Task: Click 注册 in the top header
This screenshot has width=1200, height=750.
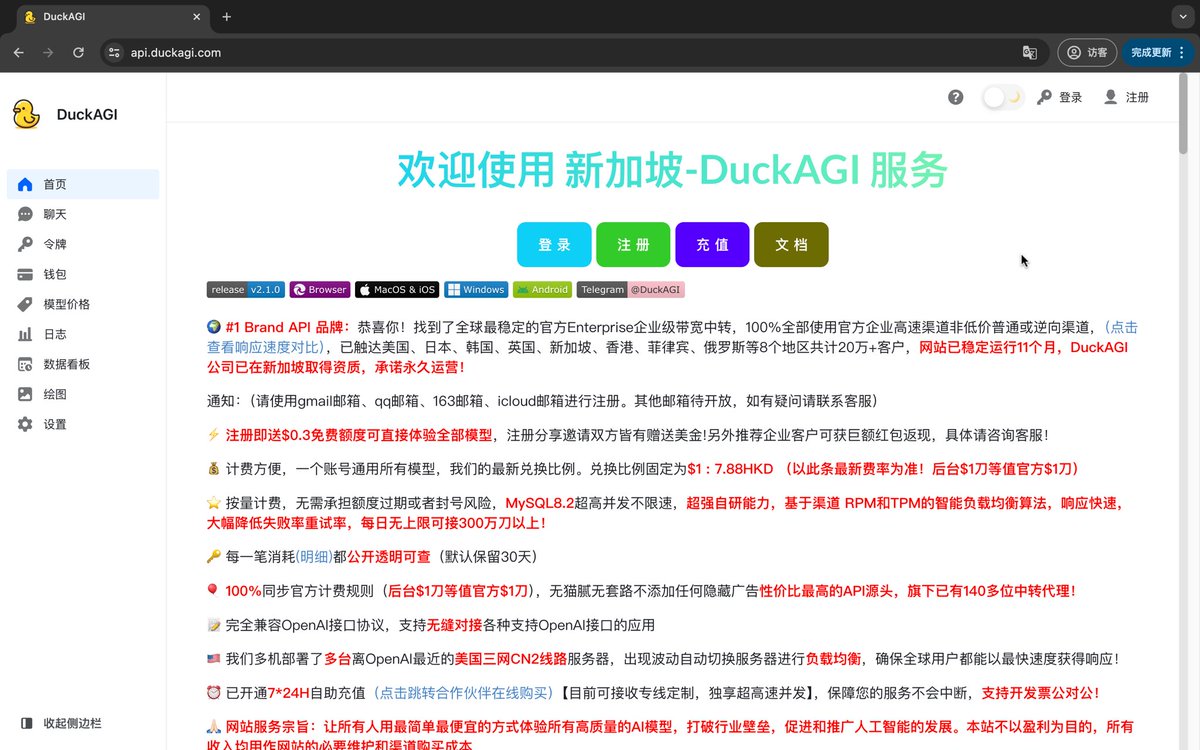Action: 1126,97
